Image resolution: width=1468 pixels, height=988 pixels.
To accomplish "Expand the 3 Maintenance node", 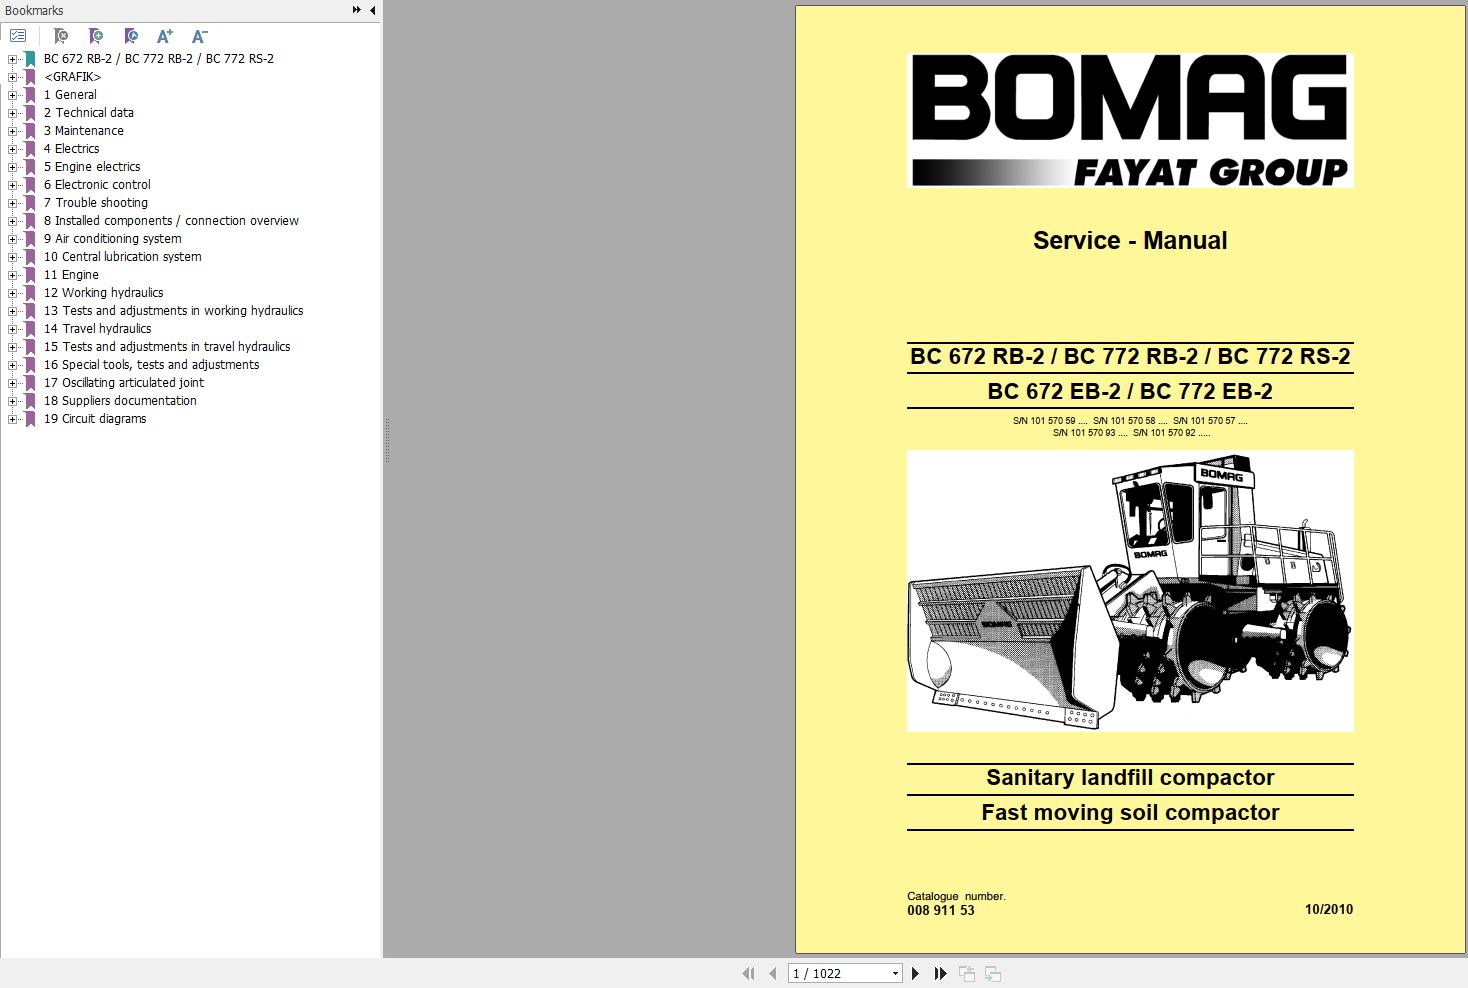I will tap(12, 131).
